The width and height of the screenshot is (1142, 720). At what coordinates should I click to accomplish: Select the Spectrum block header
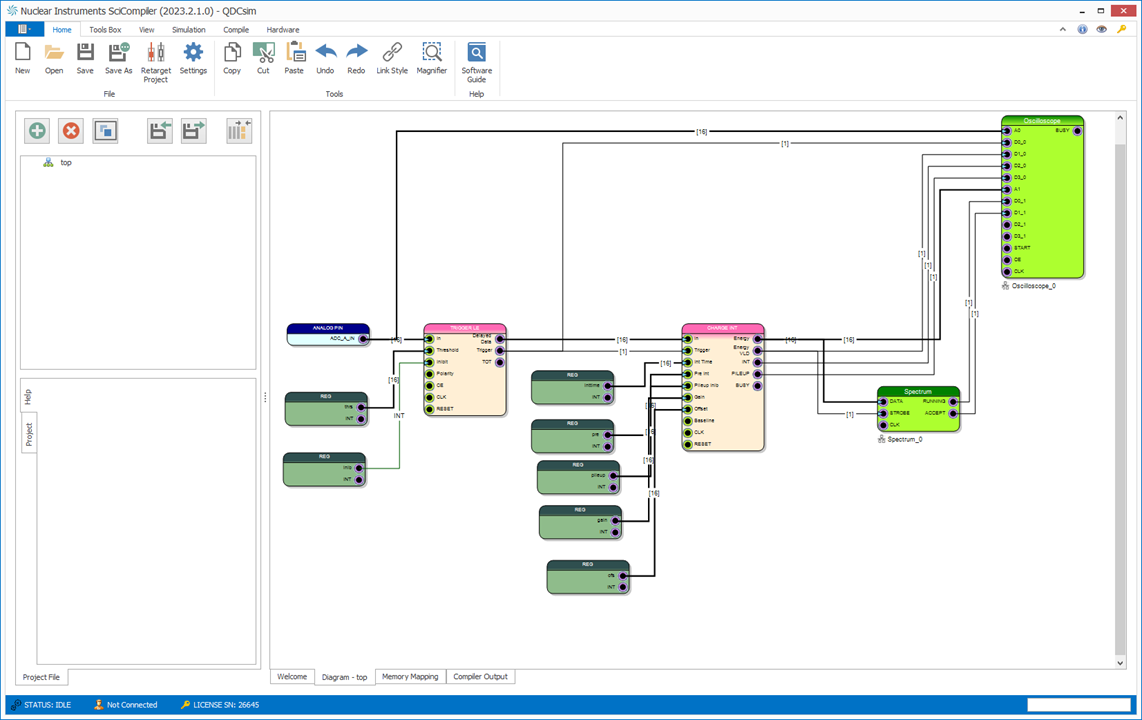point(918,391)
